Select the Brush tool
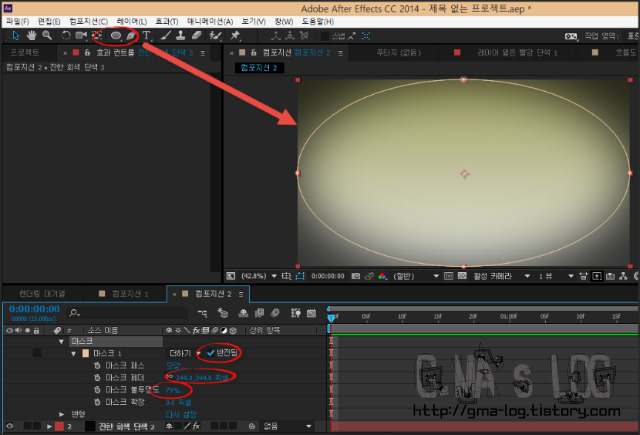This screenshot has width=640, height=435. tap(166, 36)
